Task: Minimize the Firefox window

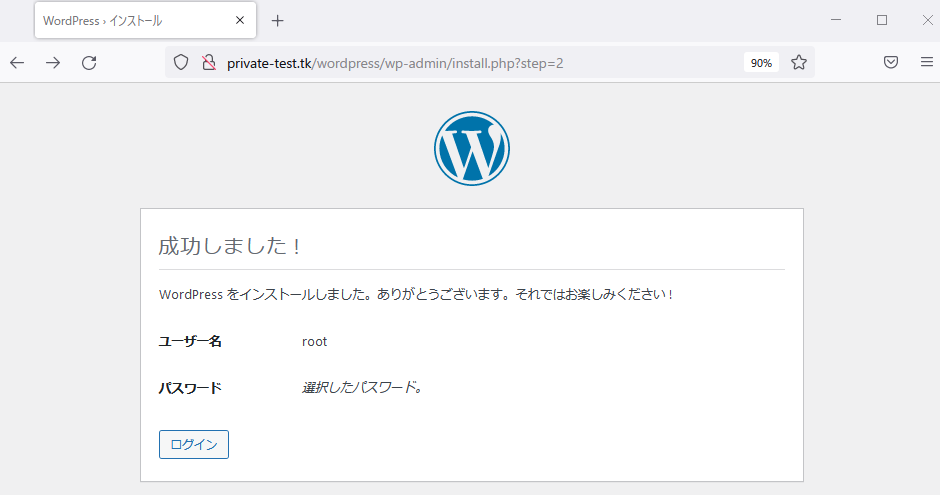Action: point(836,20)
